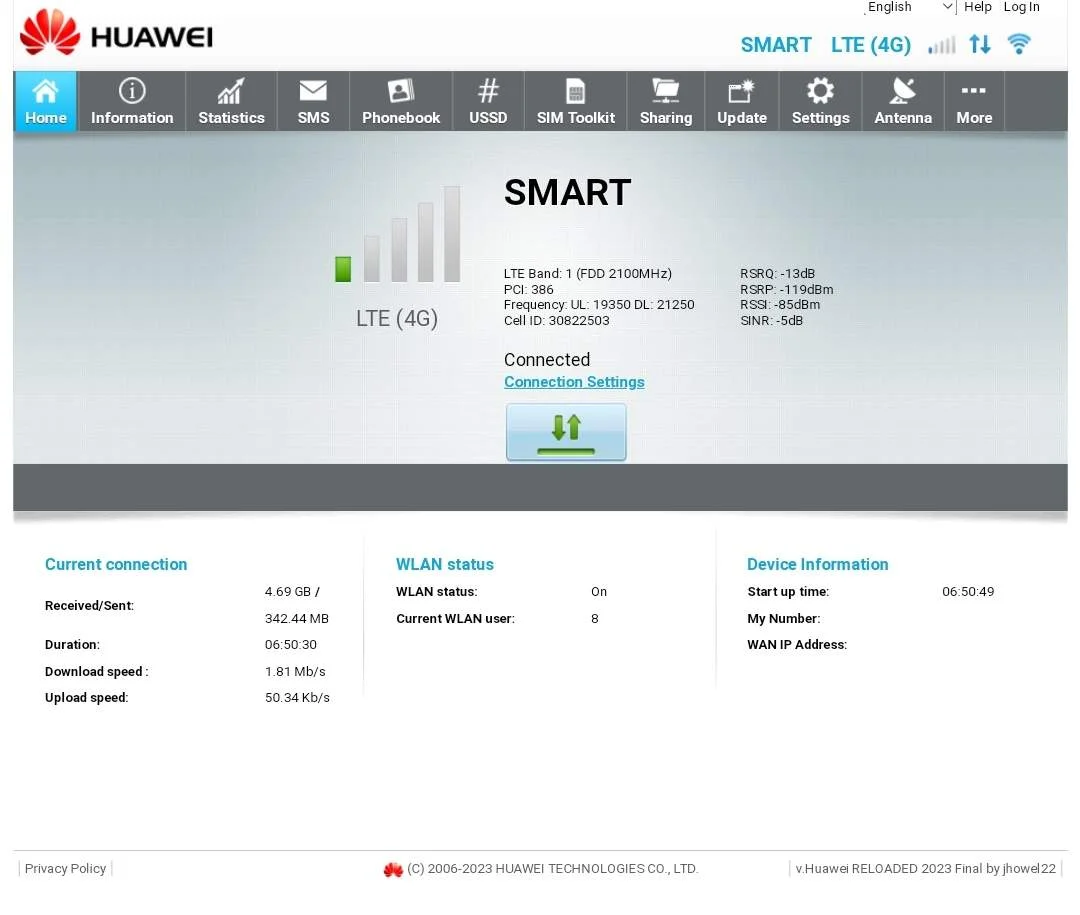Click the RSRP: -119dBm reading

[787, 289]
